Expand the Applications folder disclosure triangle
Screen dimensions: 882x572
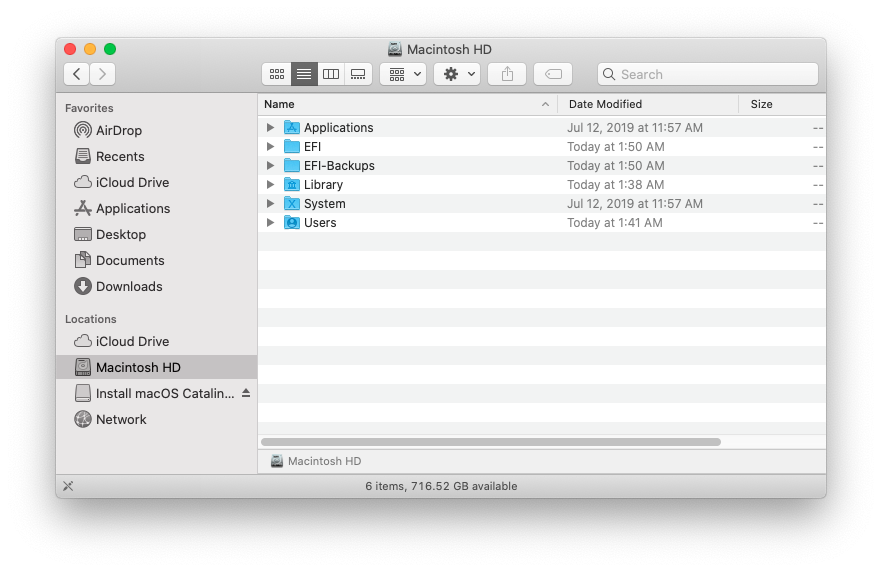(270, 128)
